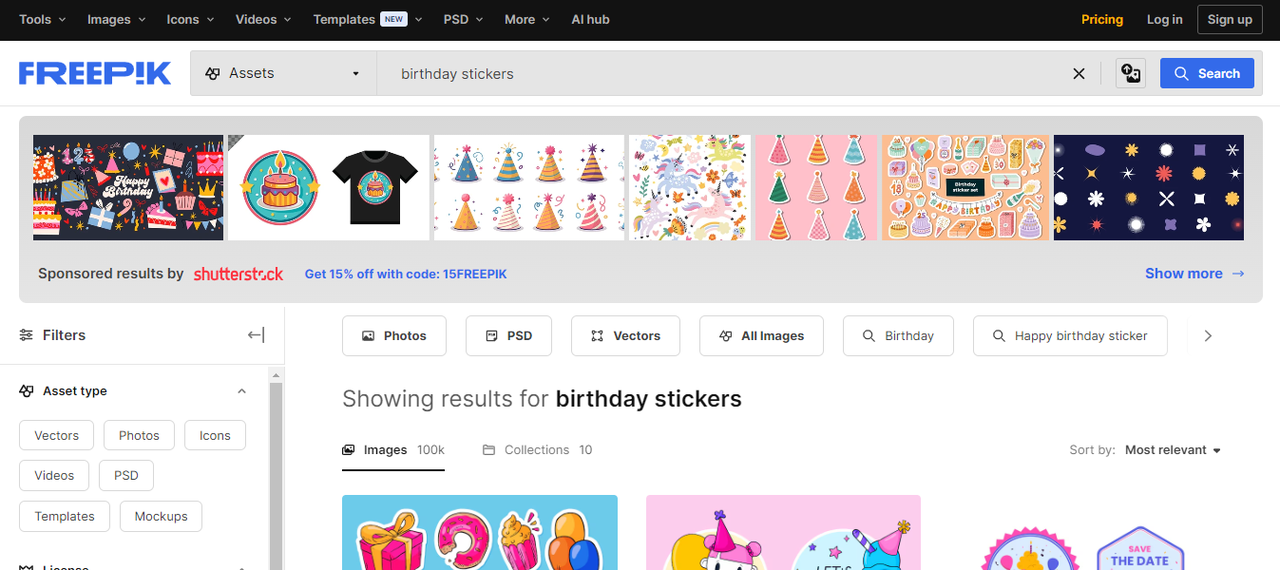Image resolution: width=1280 pixels, height=570 pixels.
Task: Open the PSD menu
Action: [x=463, y=19]
